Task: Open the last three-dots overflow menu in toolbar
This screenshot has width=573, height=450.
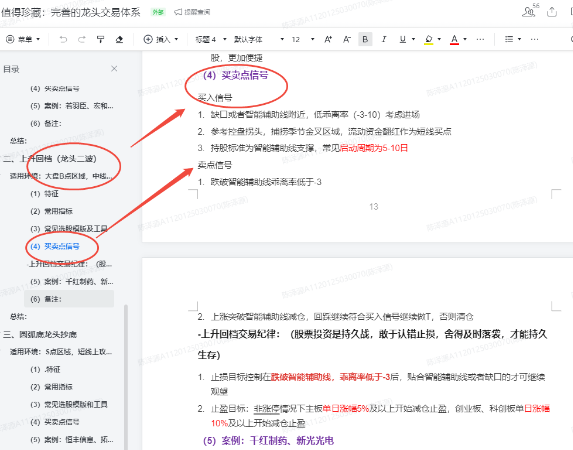Action: point(534,39)
